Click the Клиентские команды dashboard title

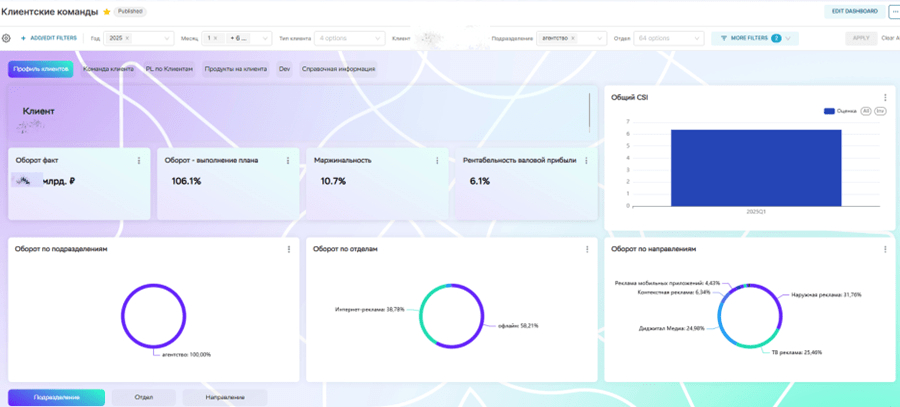click(x=49, y=11)
